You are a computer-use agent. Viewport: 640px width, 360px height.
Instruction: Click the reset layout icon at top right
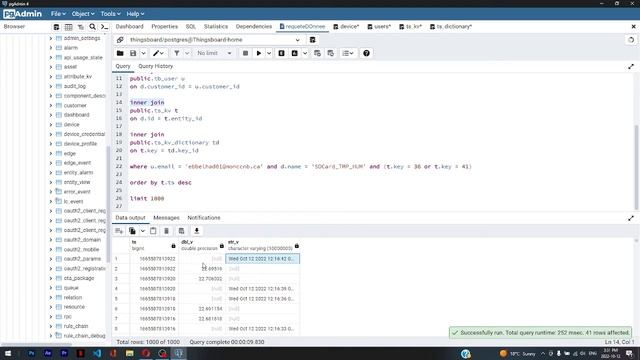point(631,40)
